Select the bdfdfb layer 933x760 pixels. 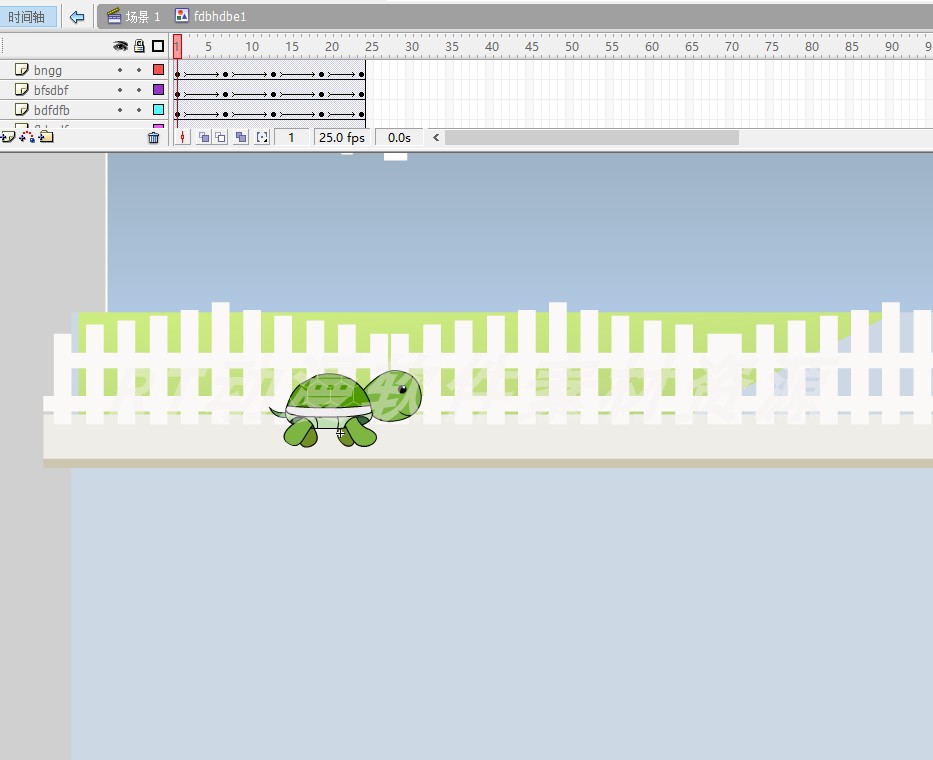click(84, 110)
